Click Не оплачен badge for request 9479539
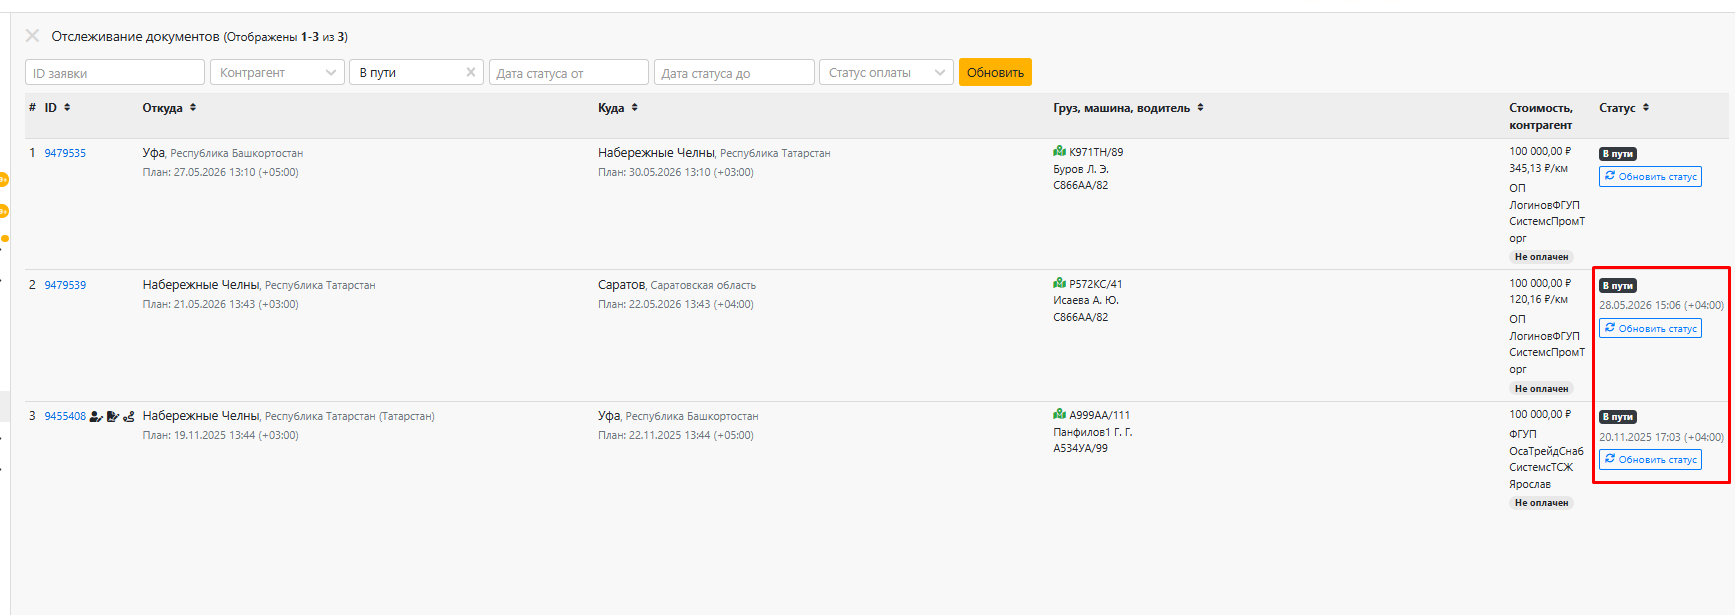 click(1541, 388)
